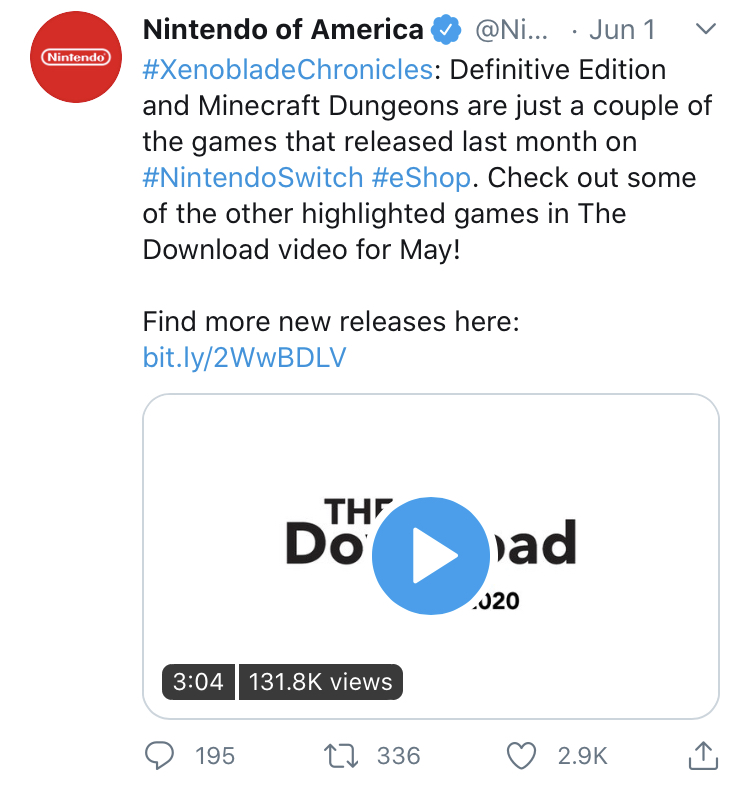Click the 195 replies count
Viewport: 750px width, 791px height.
click(x=215, y=756)
